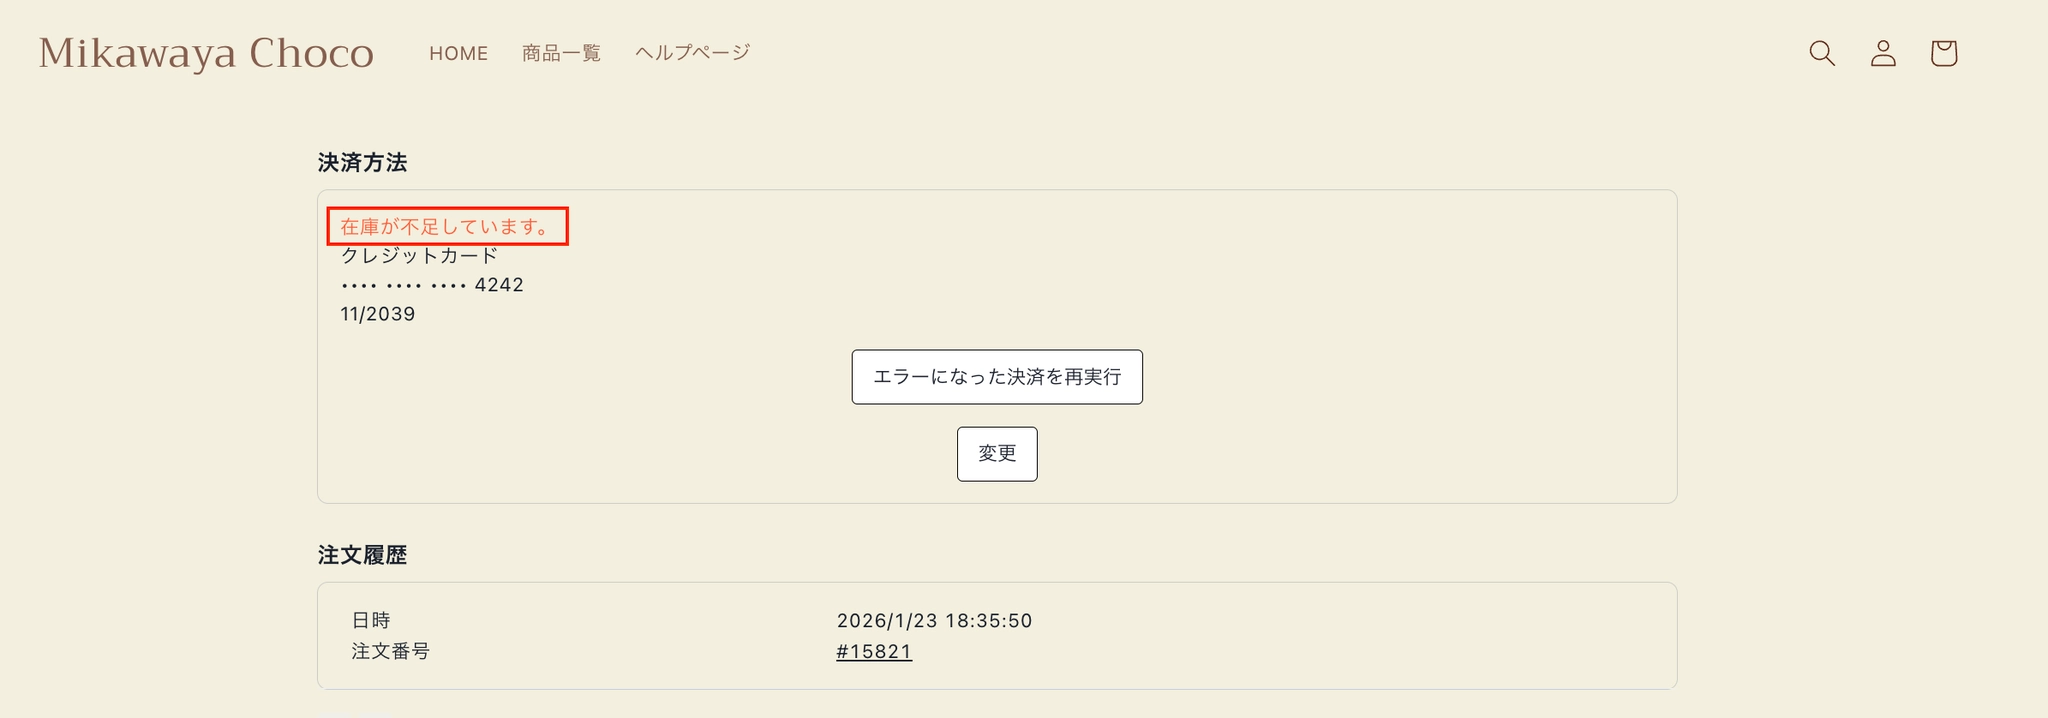This screenshot has height=718, width=2048.
Task: Click the クレジットカード label text
Action: tap(419, 256)
